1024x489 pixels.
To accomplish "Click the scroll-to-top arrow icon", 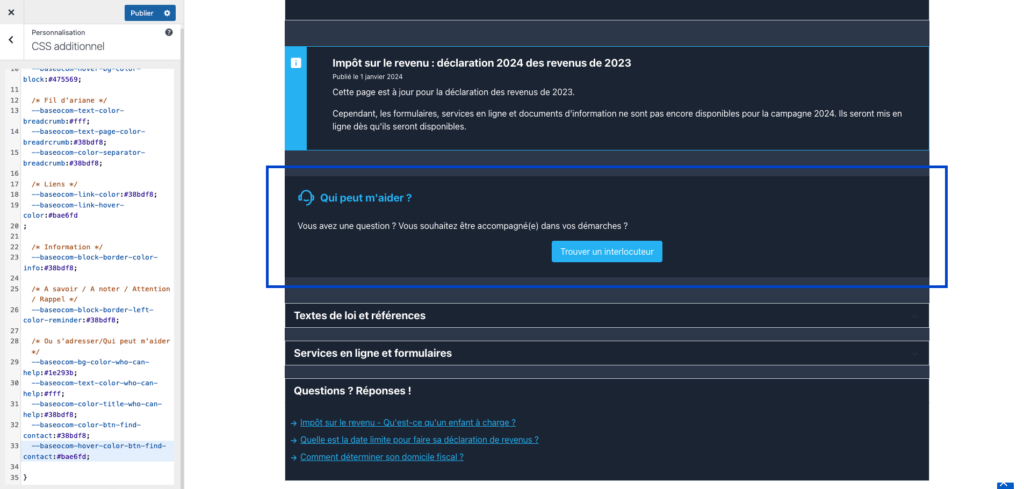I will coord(1003,484).
